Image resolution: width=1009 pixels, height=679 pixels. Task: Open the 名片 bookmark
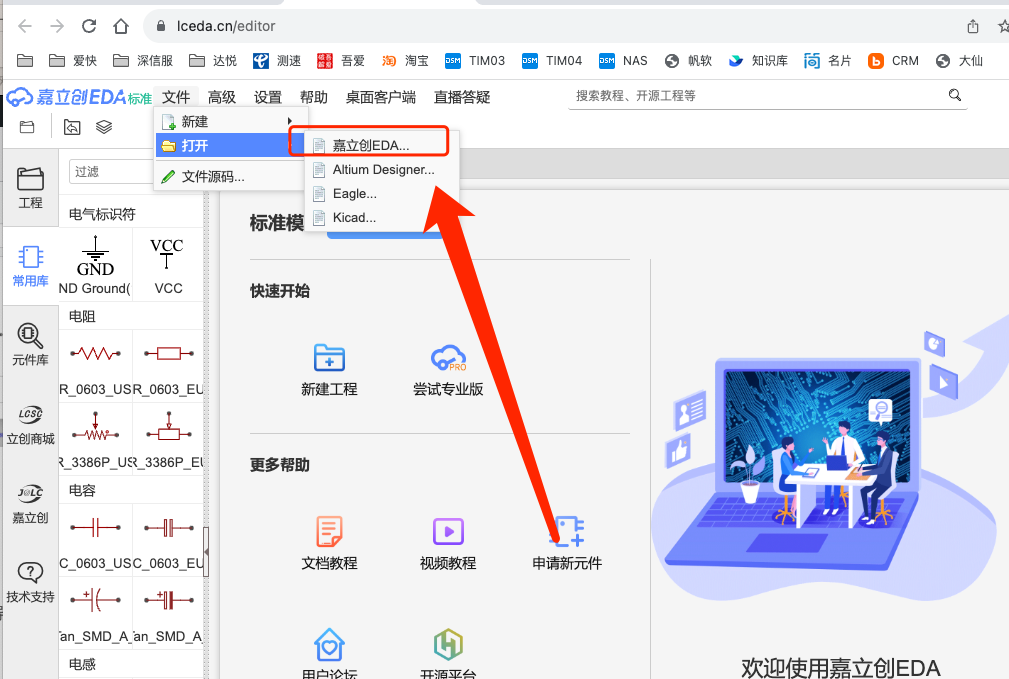[x=828, y=60]
